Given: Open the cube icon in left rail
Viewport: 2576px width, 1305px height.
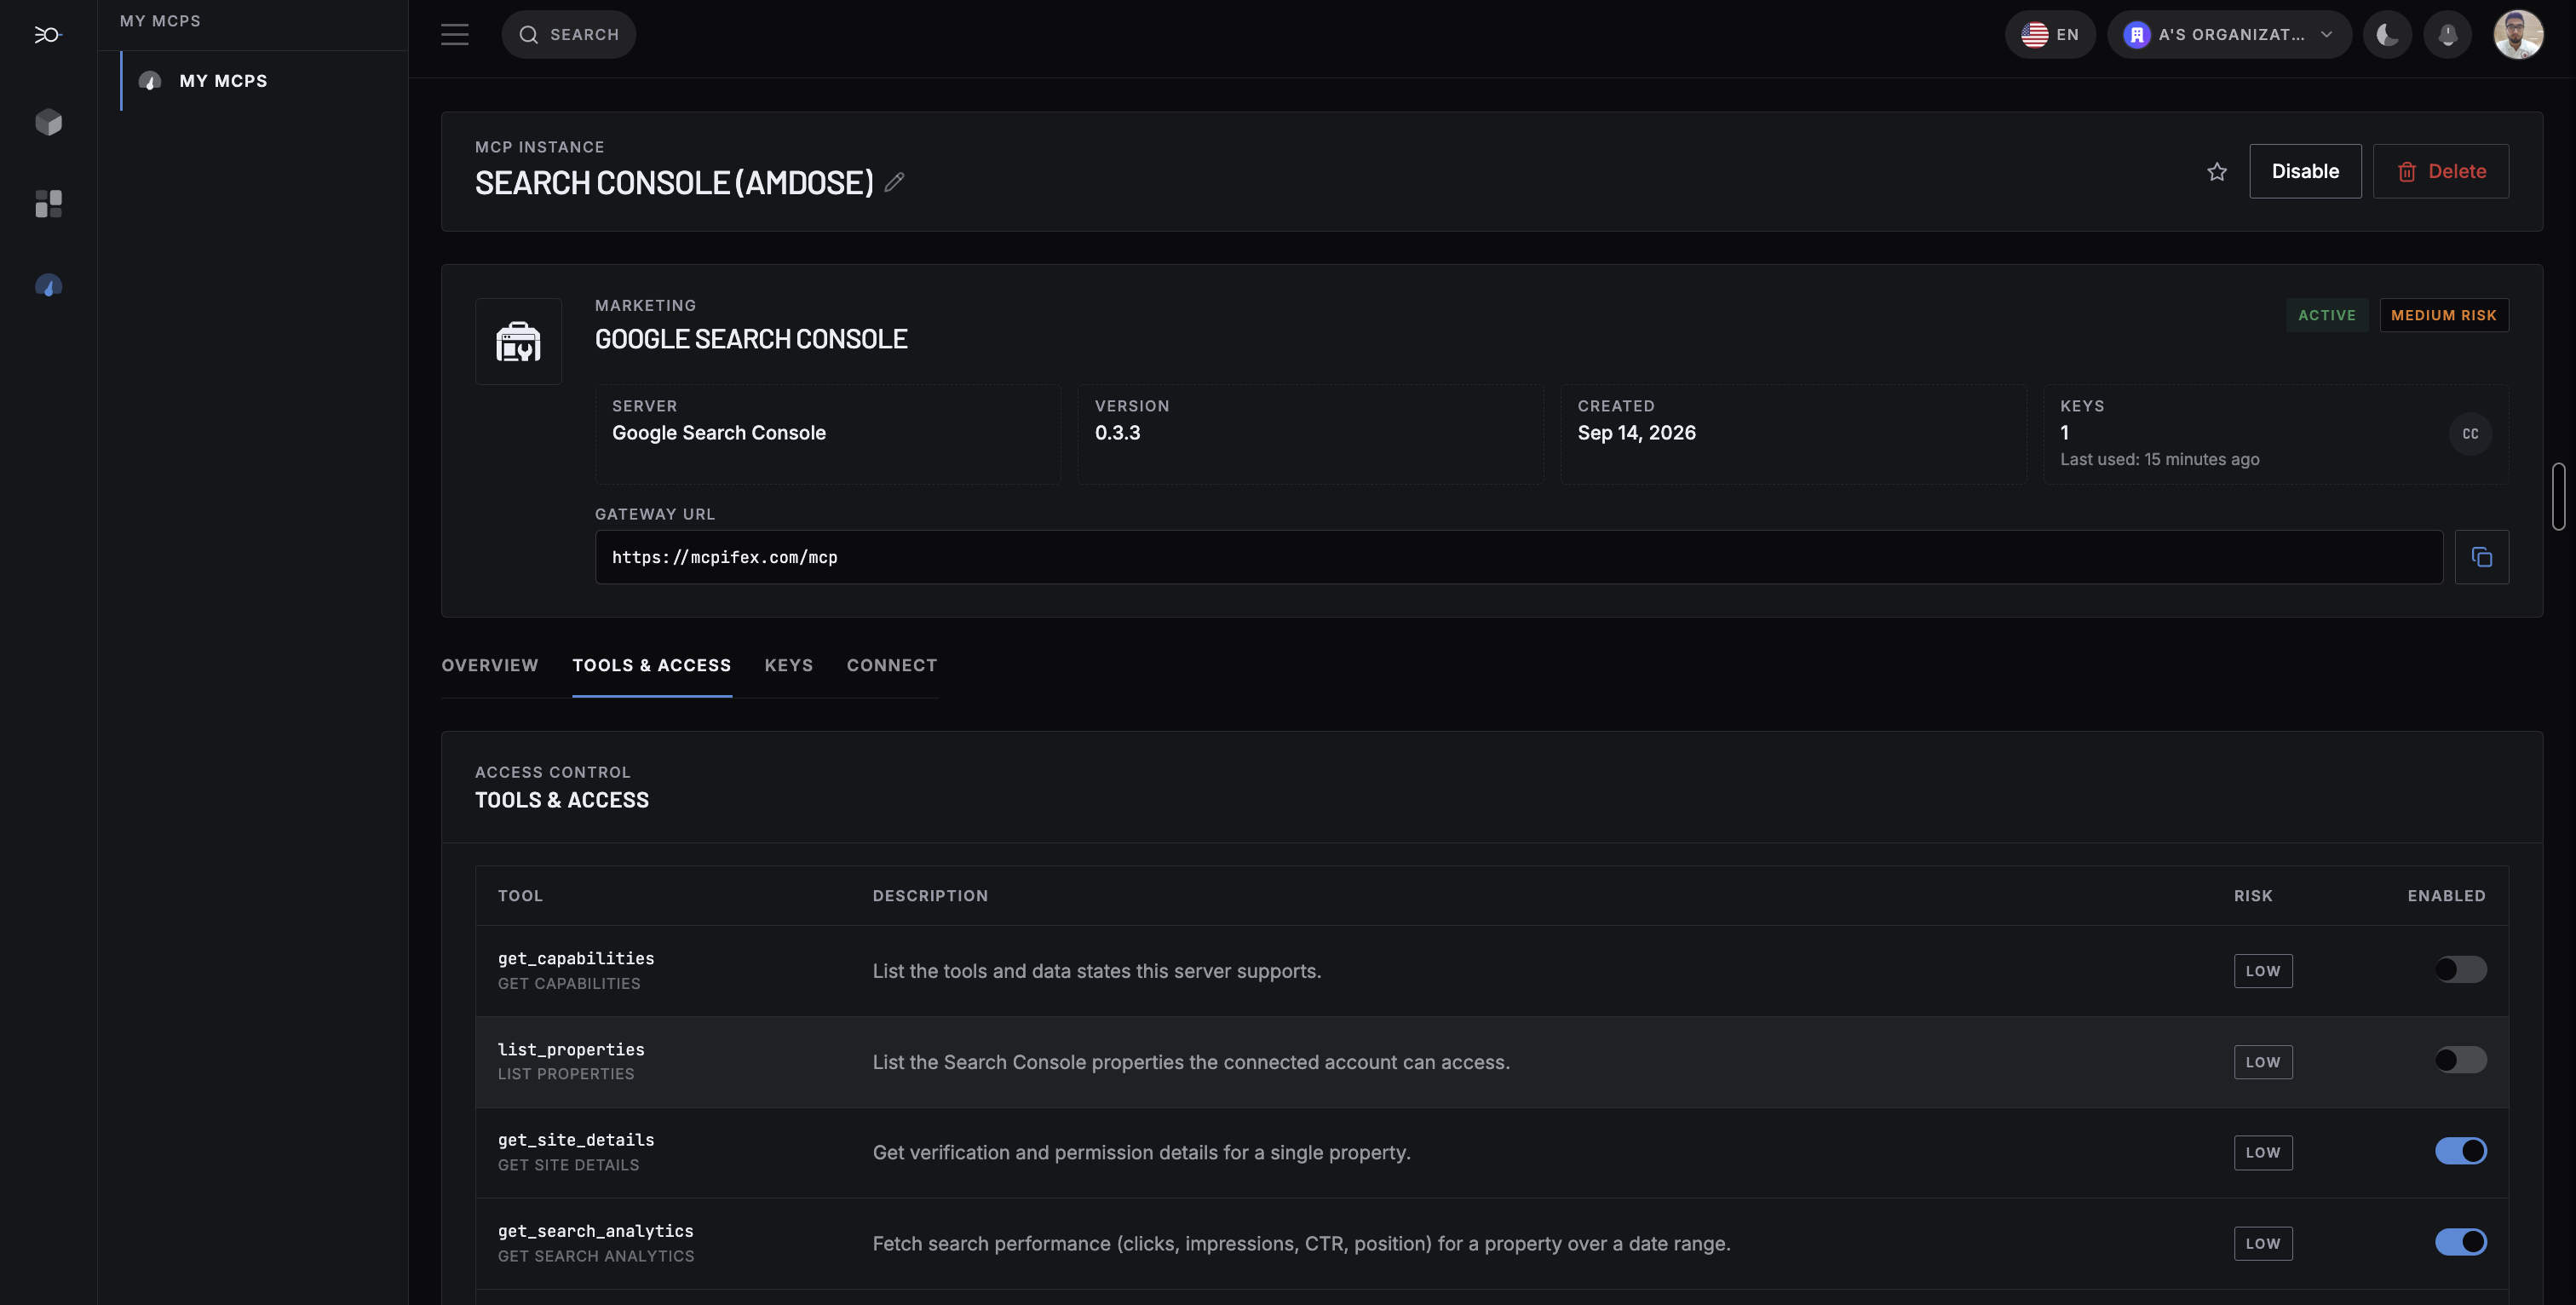Looking at the screenshot, I should pos(48,122).
